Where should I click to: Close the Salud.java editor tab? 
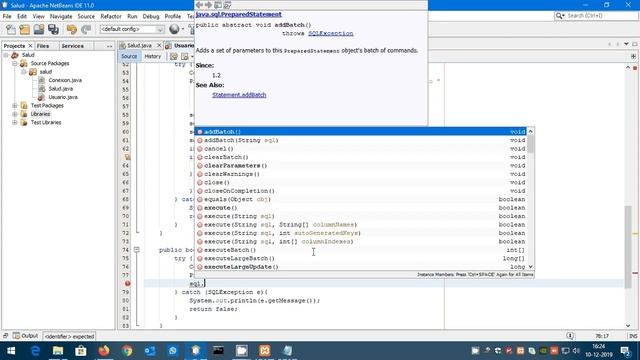point(159,45)
